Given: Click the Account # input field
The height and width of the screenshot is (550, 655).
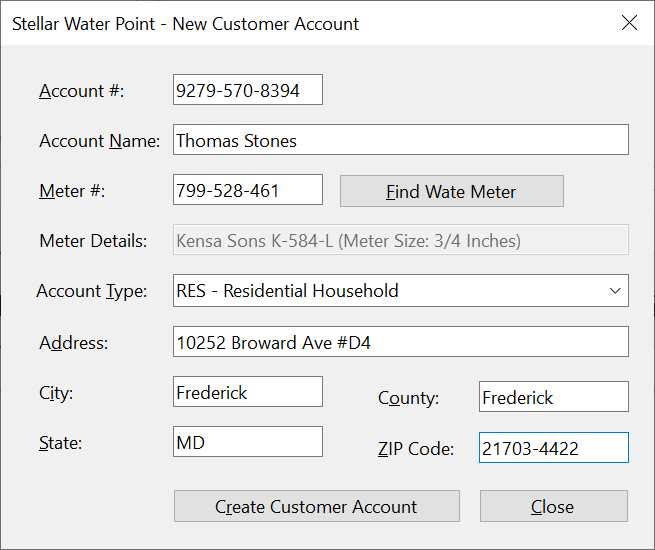Looking at the screenshot, I should click(248, 90).
